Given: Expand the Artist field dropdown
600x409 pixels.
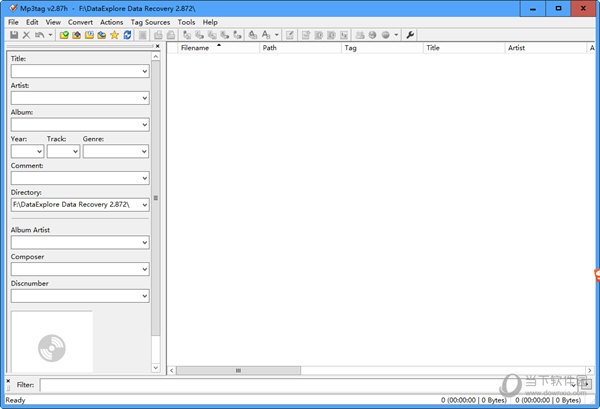Looking at the screenshot, I should (145, 98).
